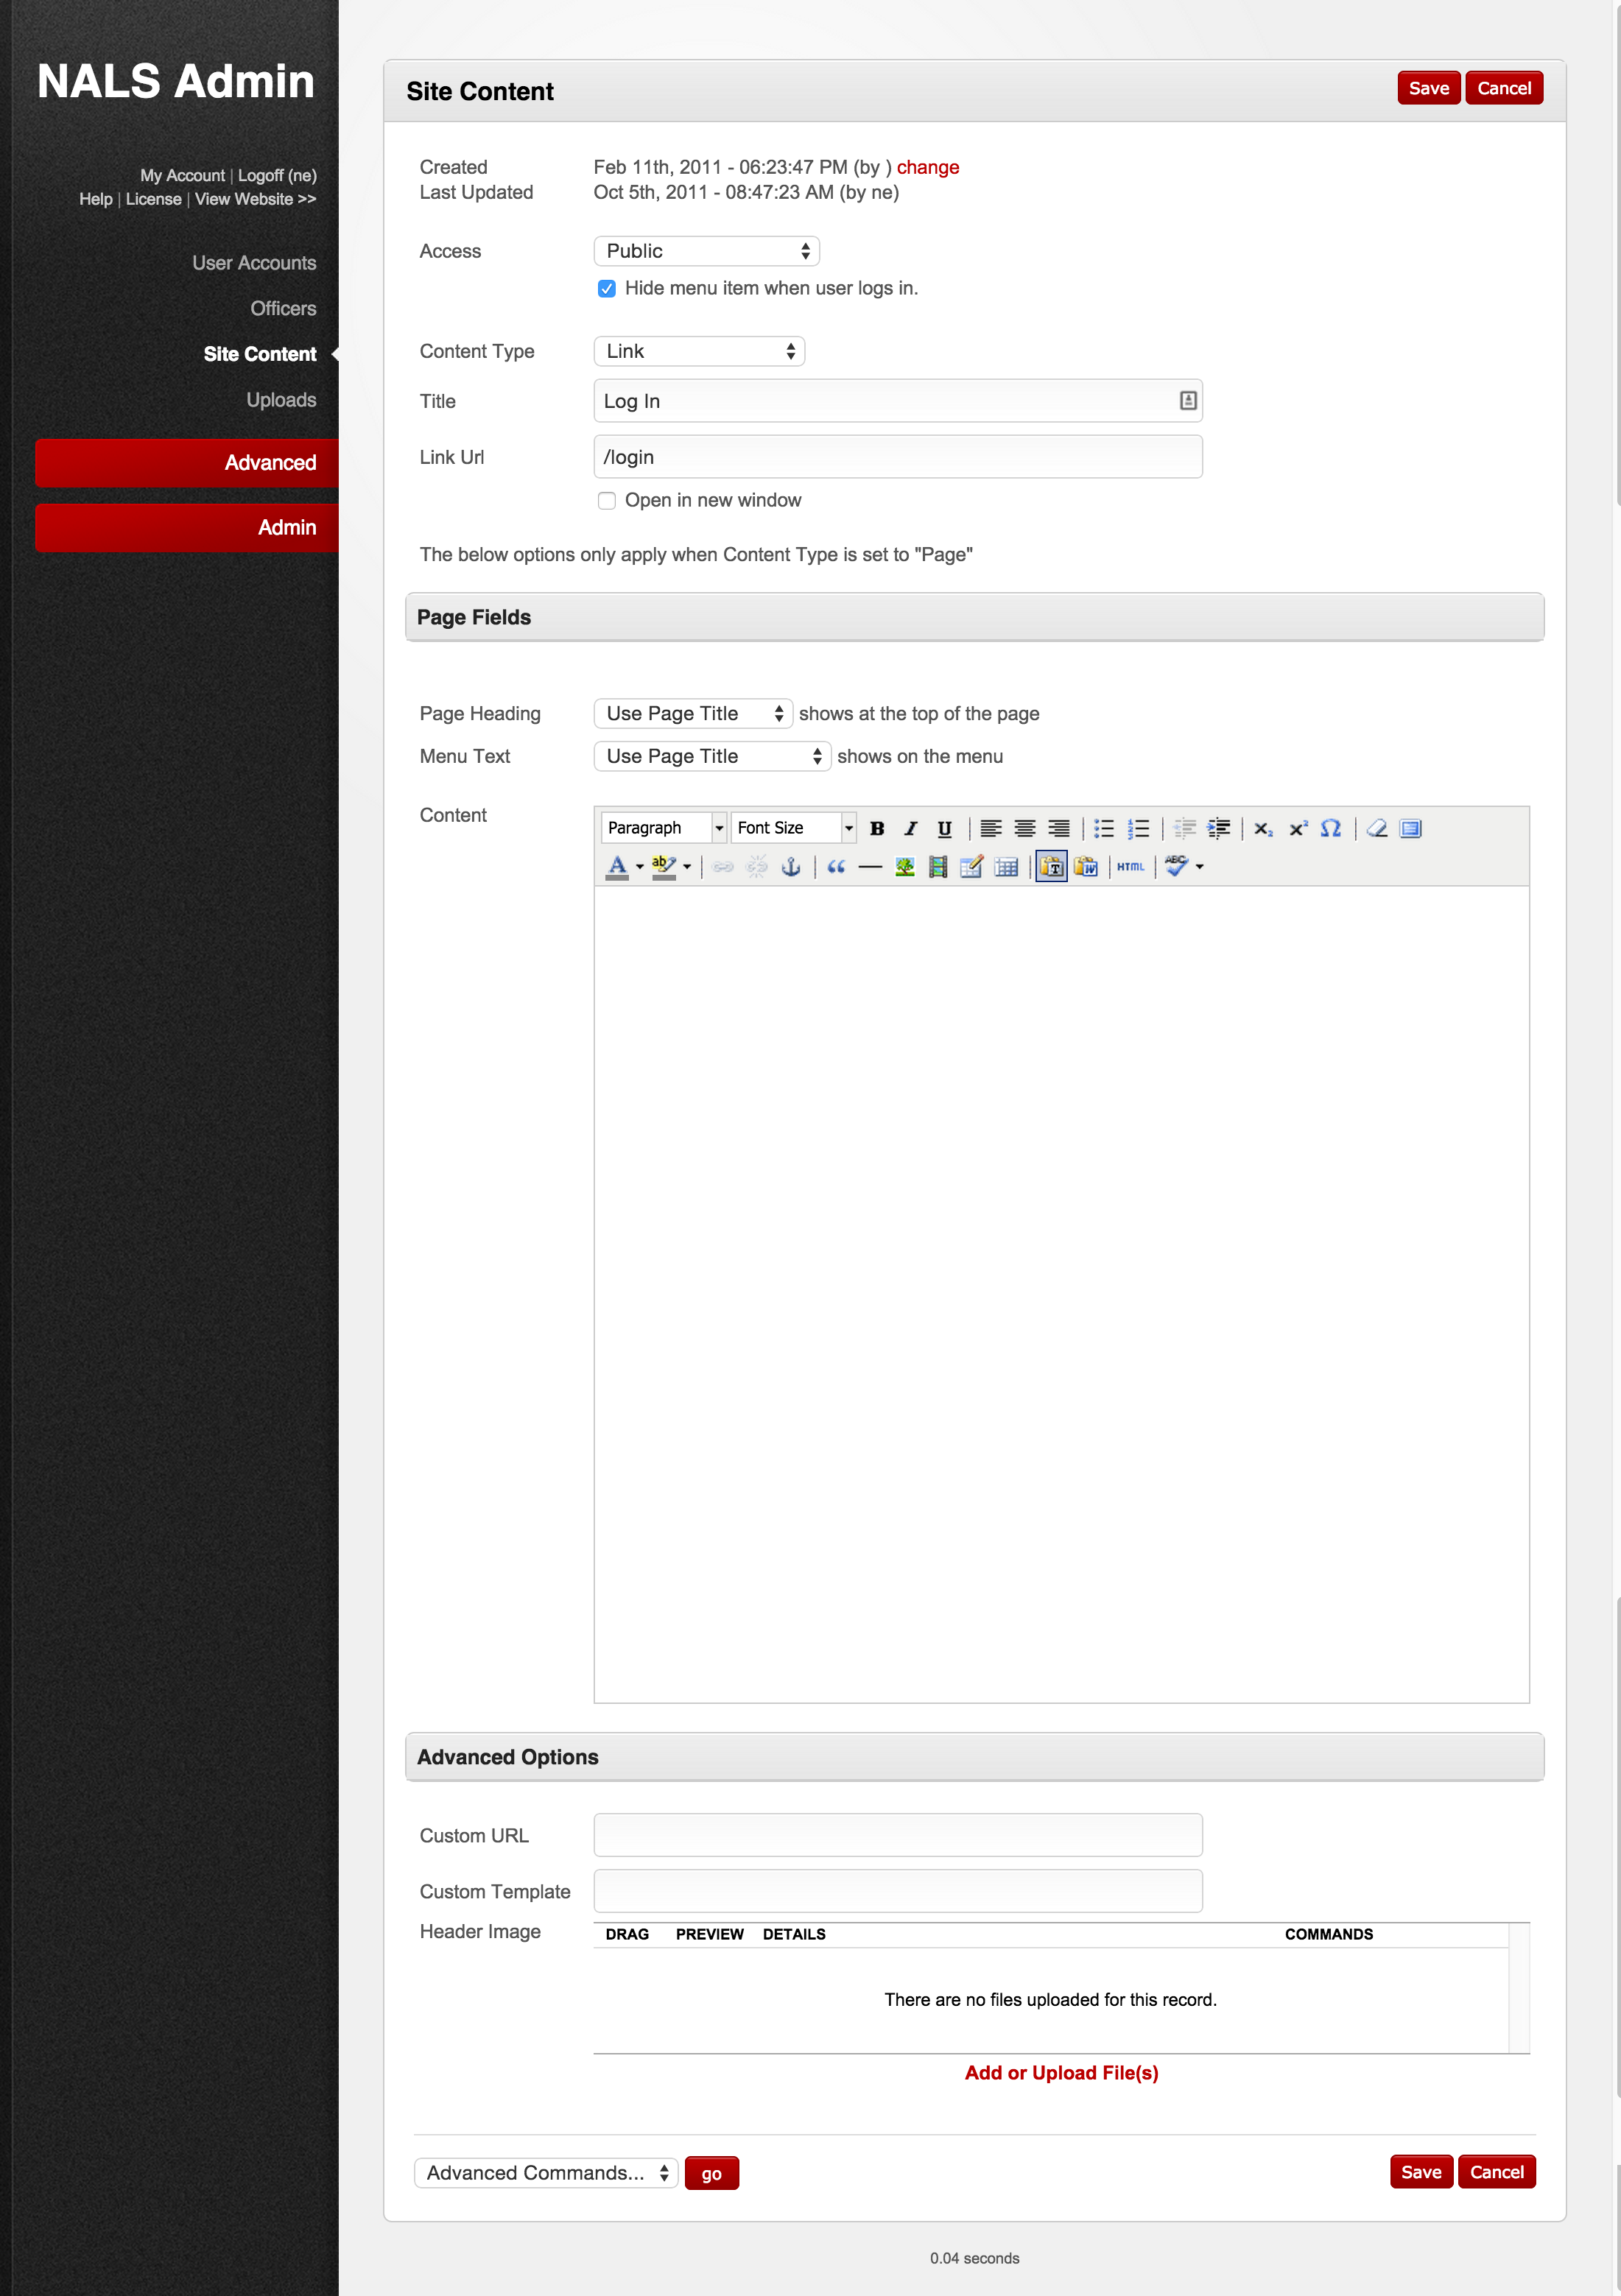1621x2296 pixels.
Task: Open the Uploads sidebar menu item
Action: click(x=281, y=400)
